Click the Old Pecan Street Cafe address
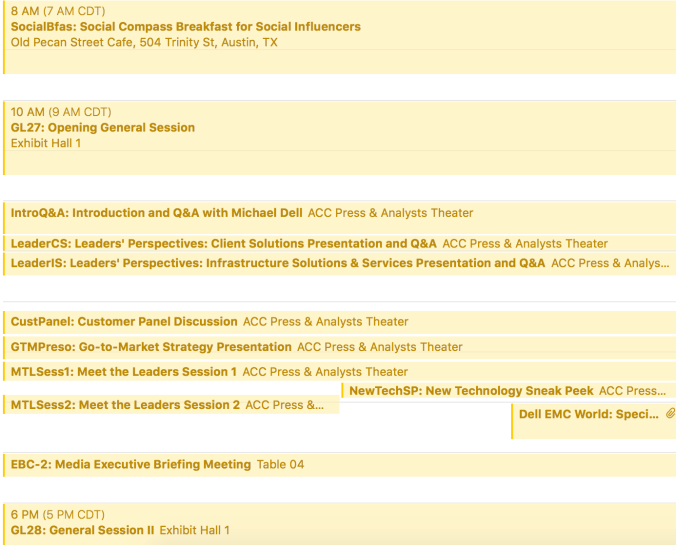This screenshot has height=545, width=676. tap(144, 43)
